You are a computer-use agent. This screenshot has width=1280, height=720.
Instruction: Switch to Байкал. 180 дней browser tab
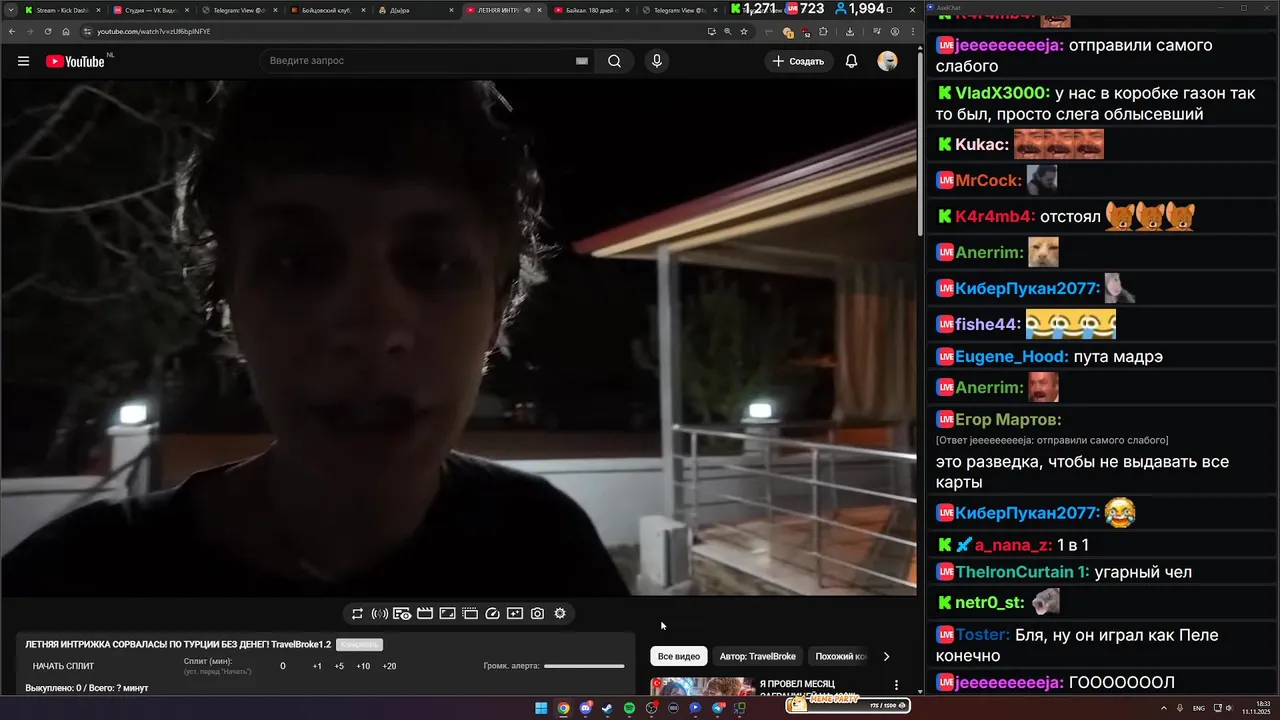point(590,10)
